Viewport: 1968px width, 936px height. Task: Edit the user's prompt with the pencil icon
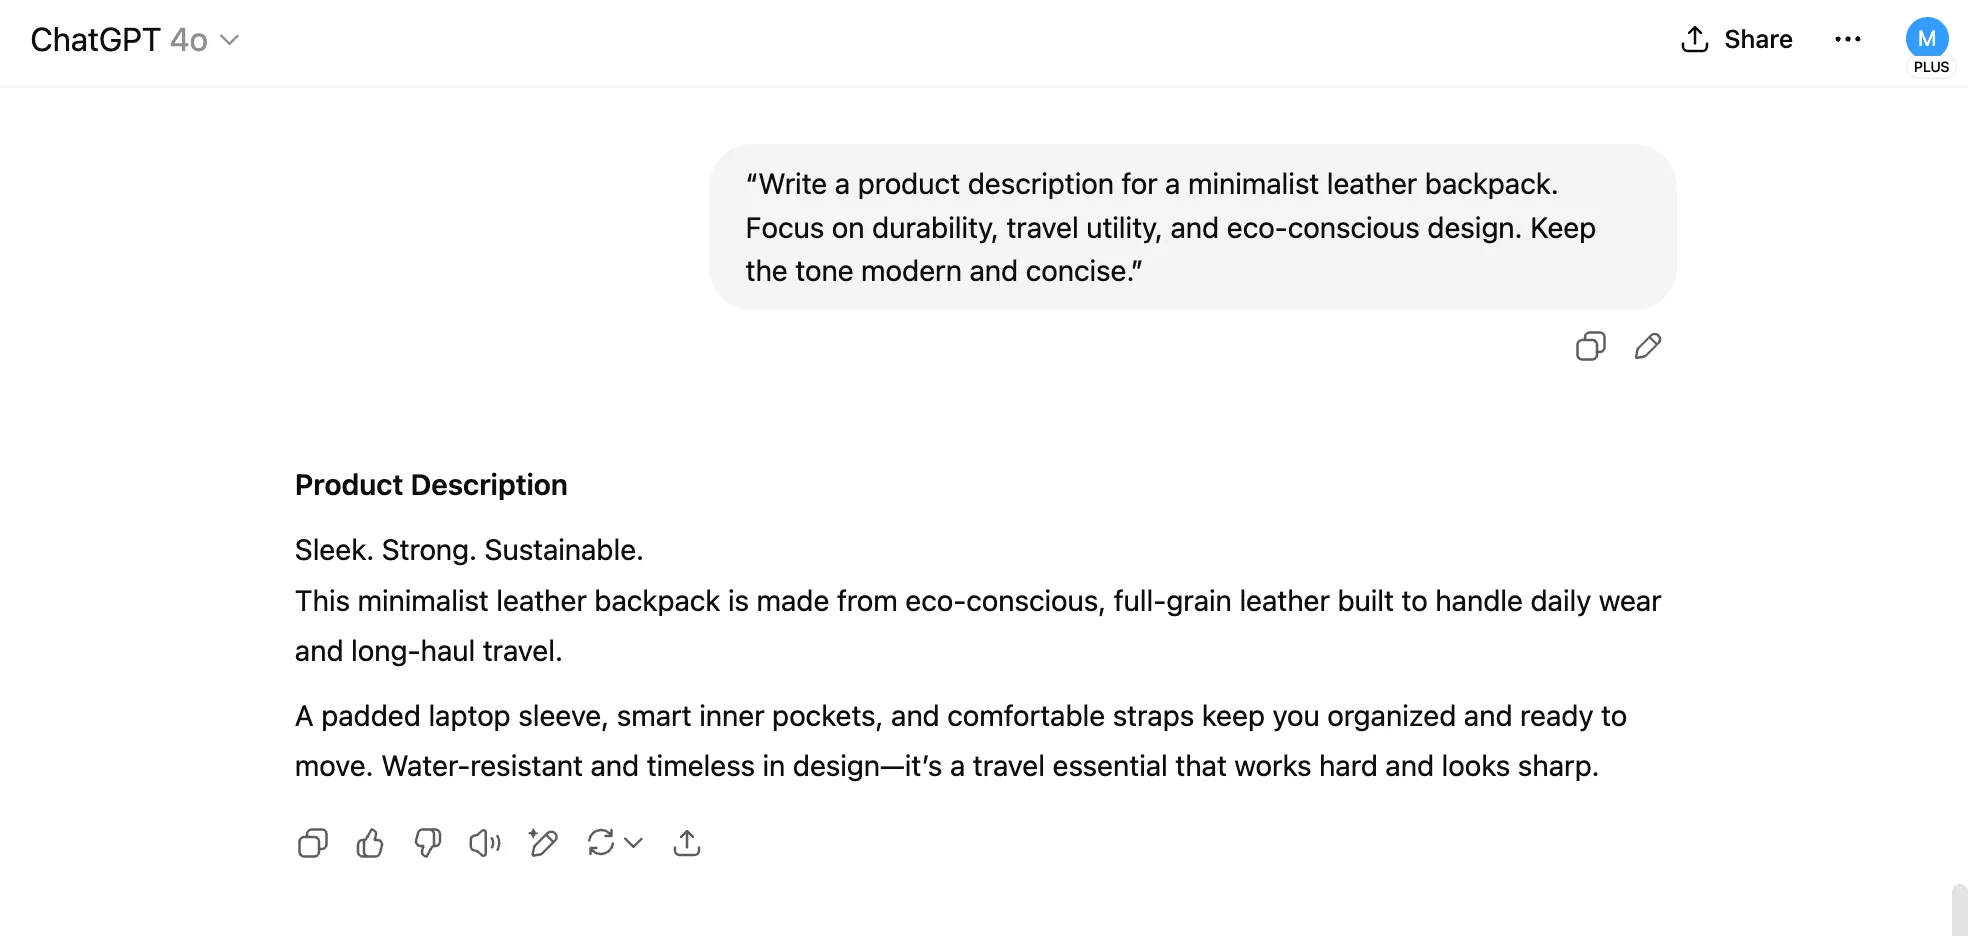1648,346
